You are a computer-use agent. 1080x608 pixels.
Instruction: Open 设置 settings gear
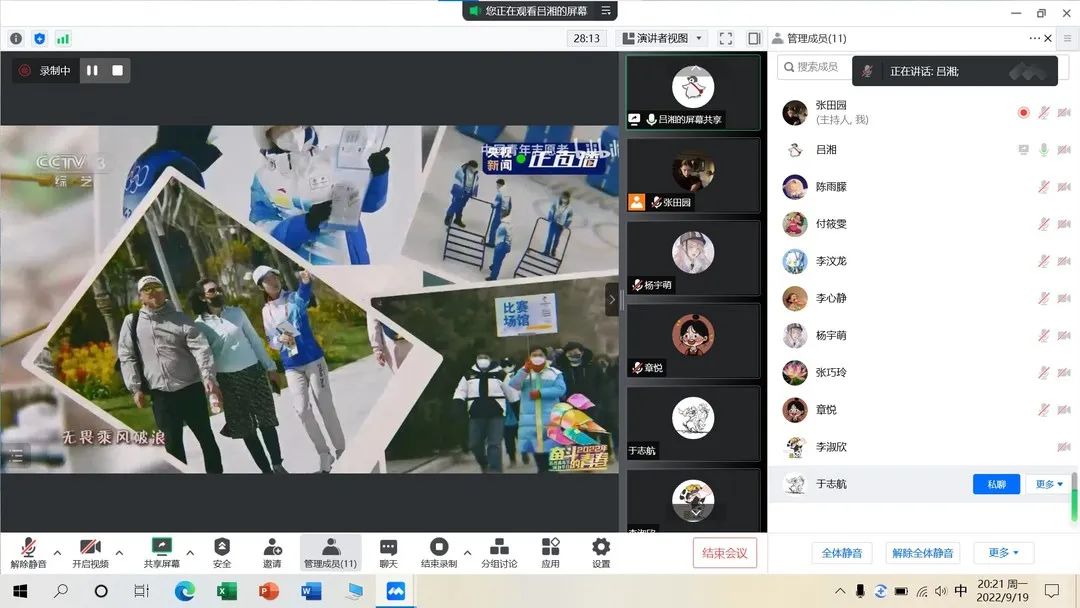(600, 552)
